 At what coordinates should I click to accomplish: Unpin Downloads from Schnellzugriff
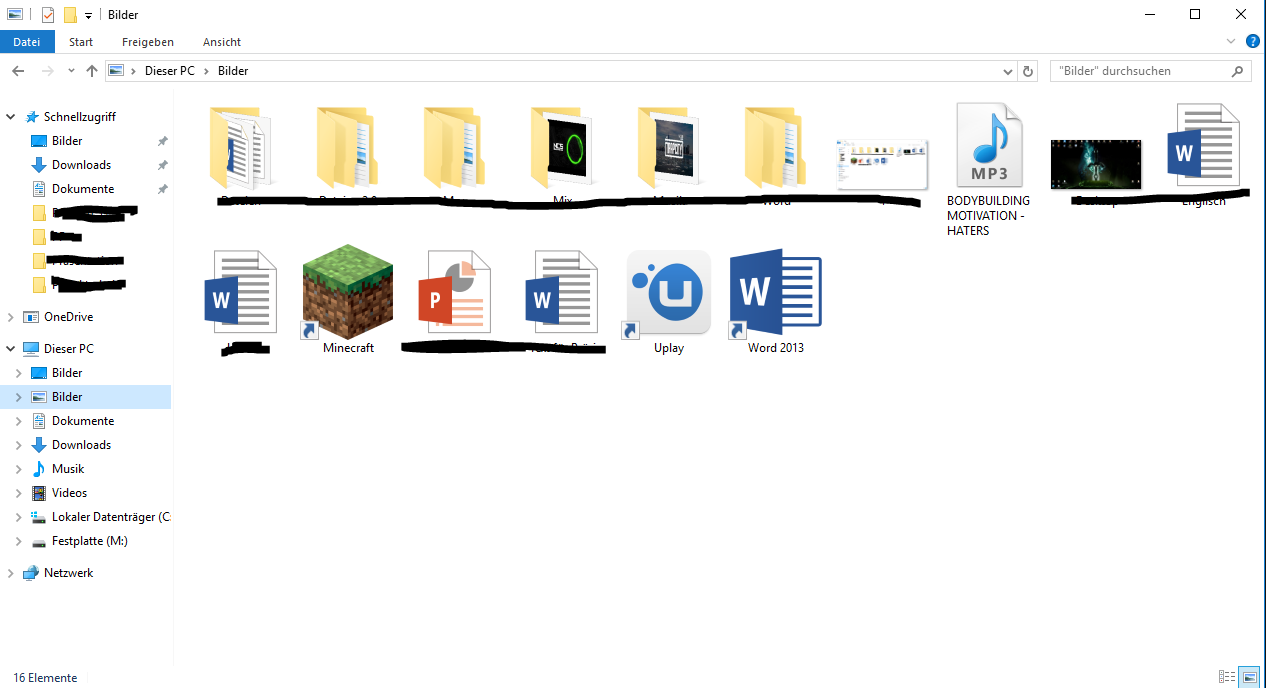pyautogui.click(x=161, y=164)
